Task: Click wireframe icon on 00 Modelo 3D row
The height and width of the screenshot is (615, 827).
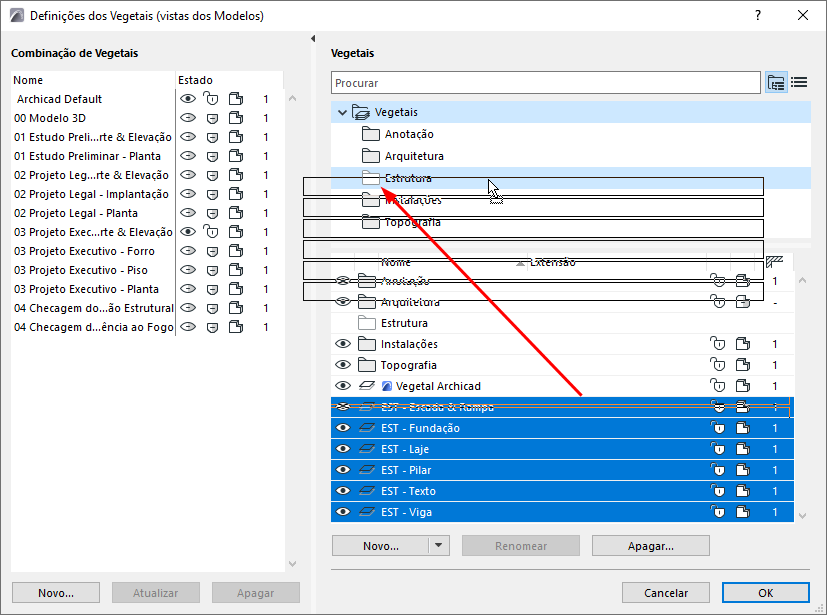Action: pyautogui.click(x=236, y=118)
